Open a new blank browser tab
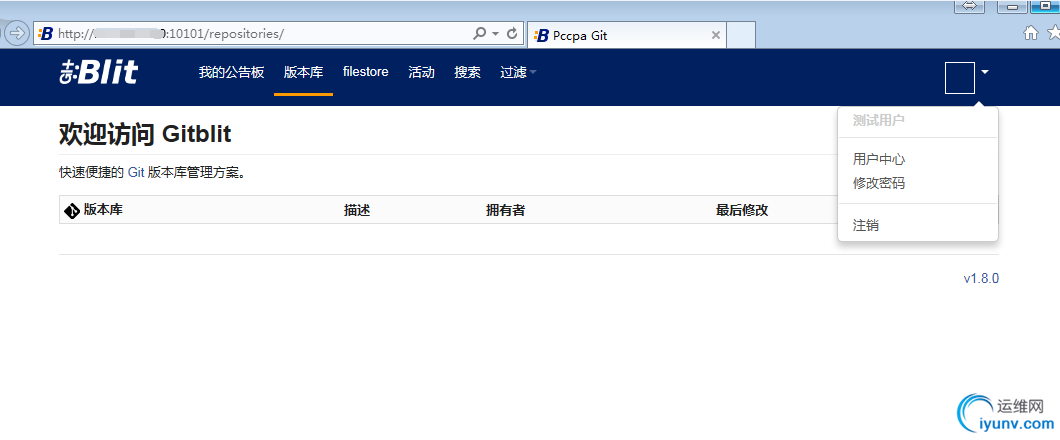The height and width of the screenshot is (440, 1060). pos(742,35)
